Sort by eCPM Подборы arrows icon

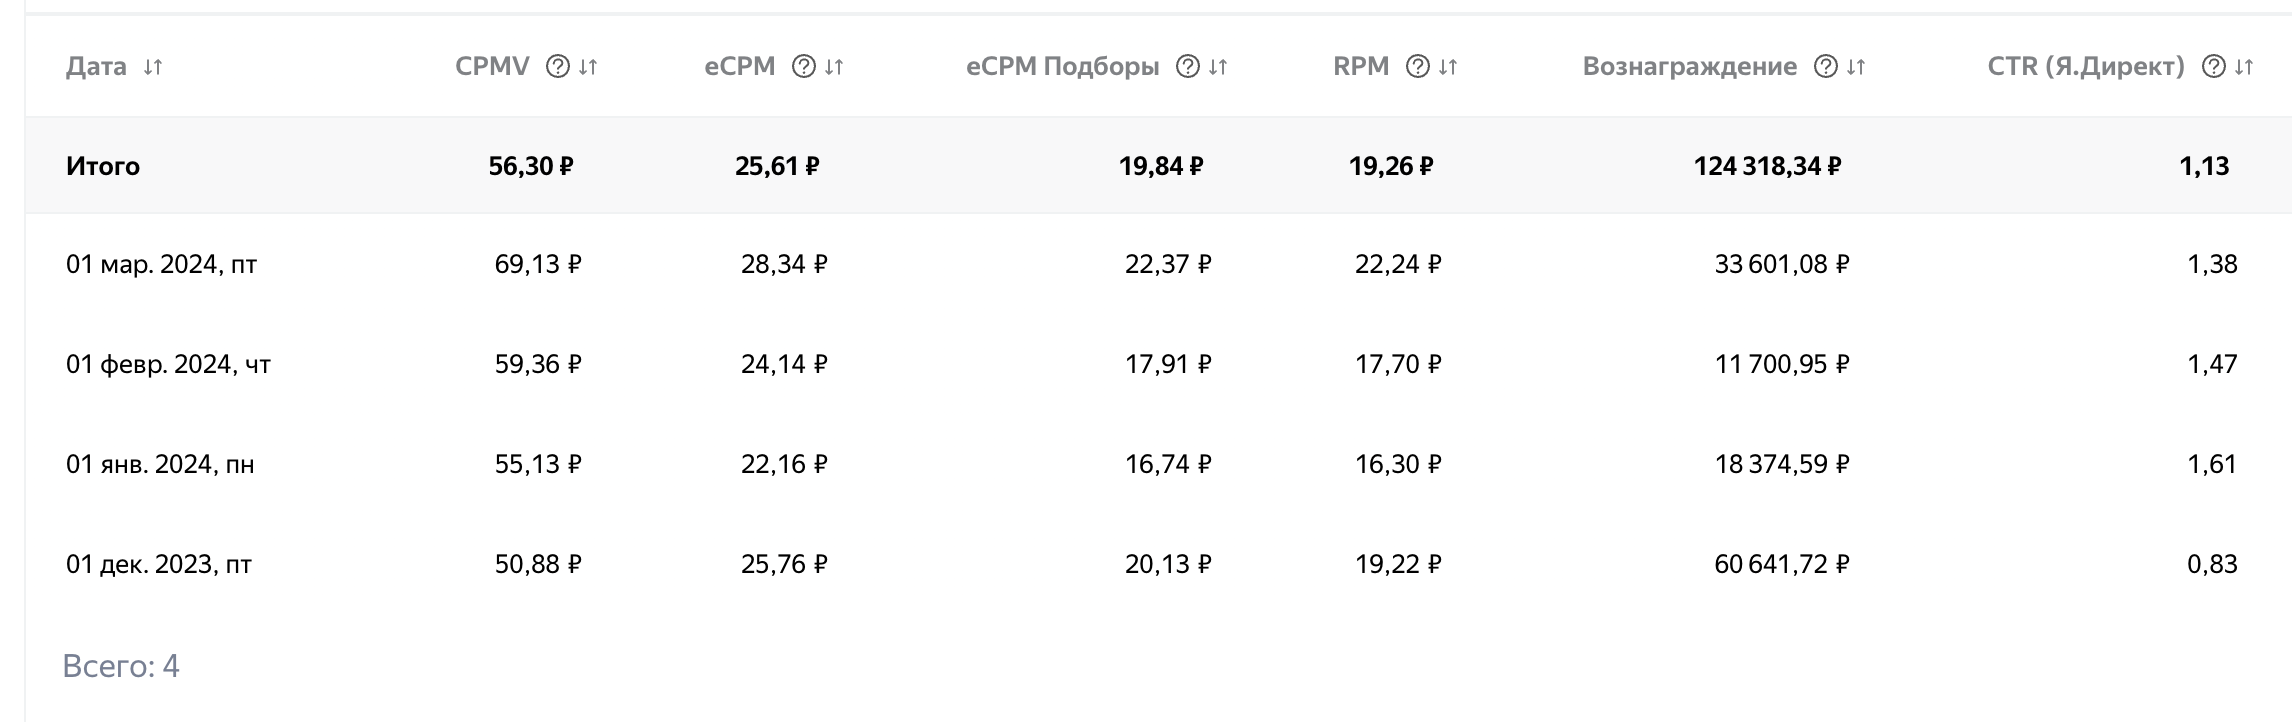point(1218,67)
